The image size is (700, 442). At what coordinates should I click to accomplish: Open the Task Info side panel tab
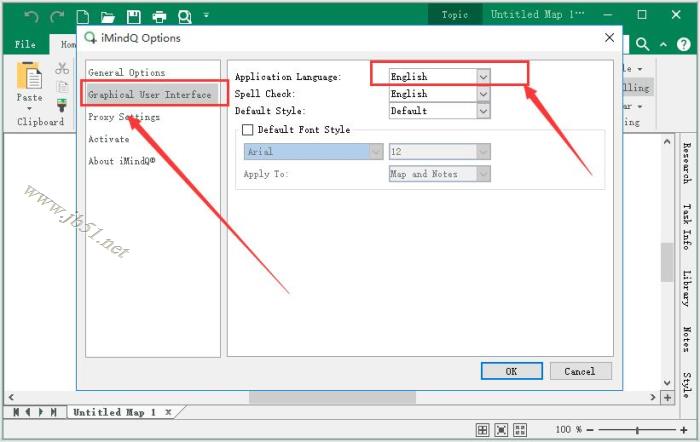(687, 227)
